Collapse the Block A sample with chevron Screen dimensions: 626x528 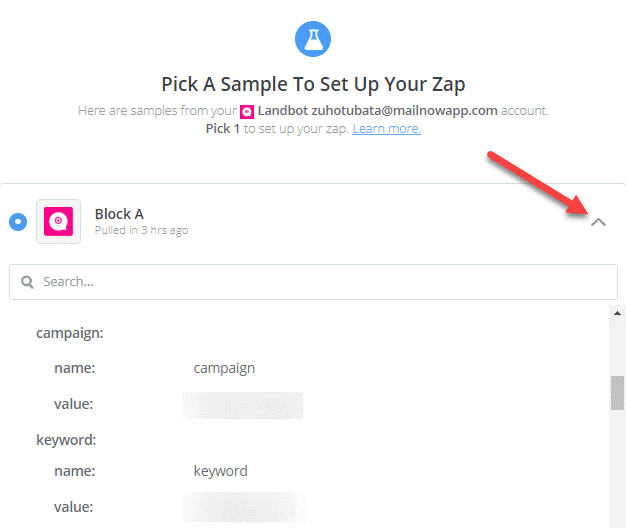pyautogui.click(x=598, y=222)
